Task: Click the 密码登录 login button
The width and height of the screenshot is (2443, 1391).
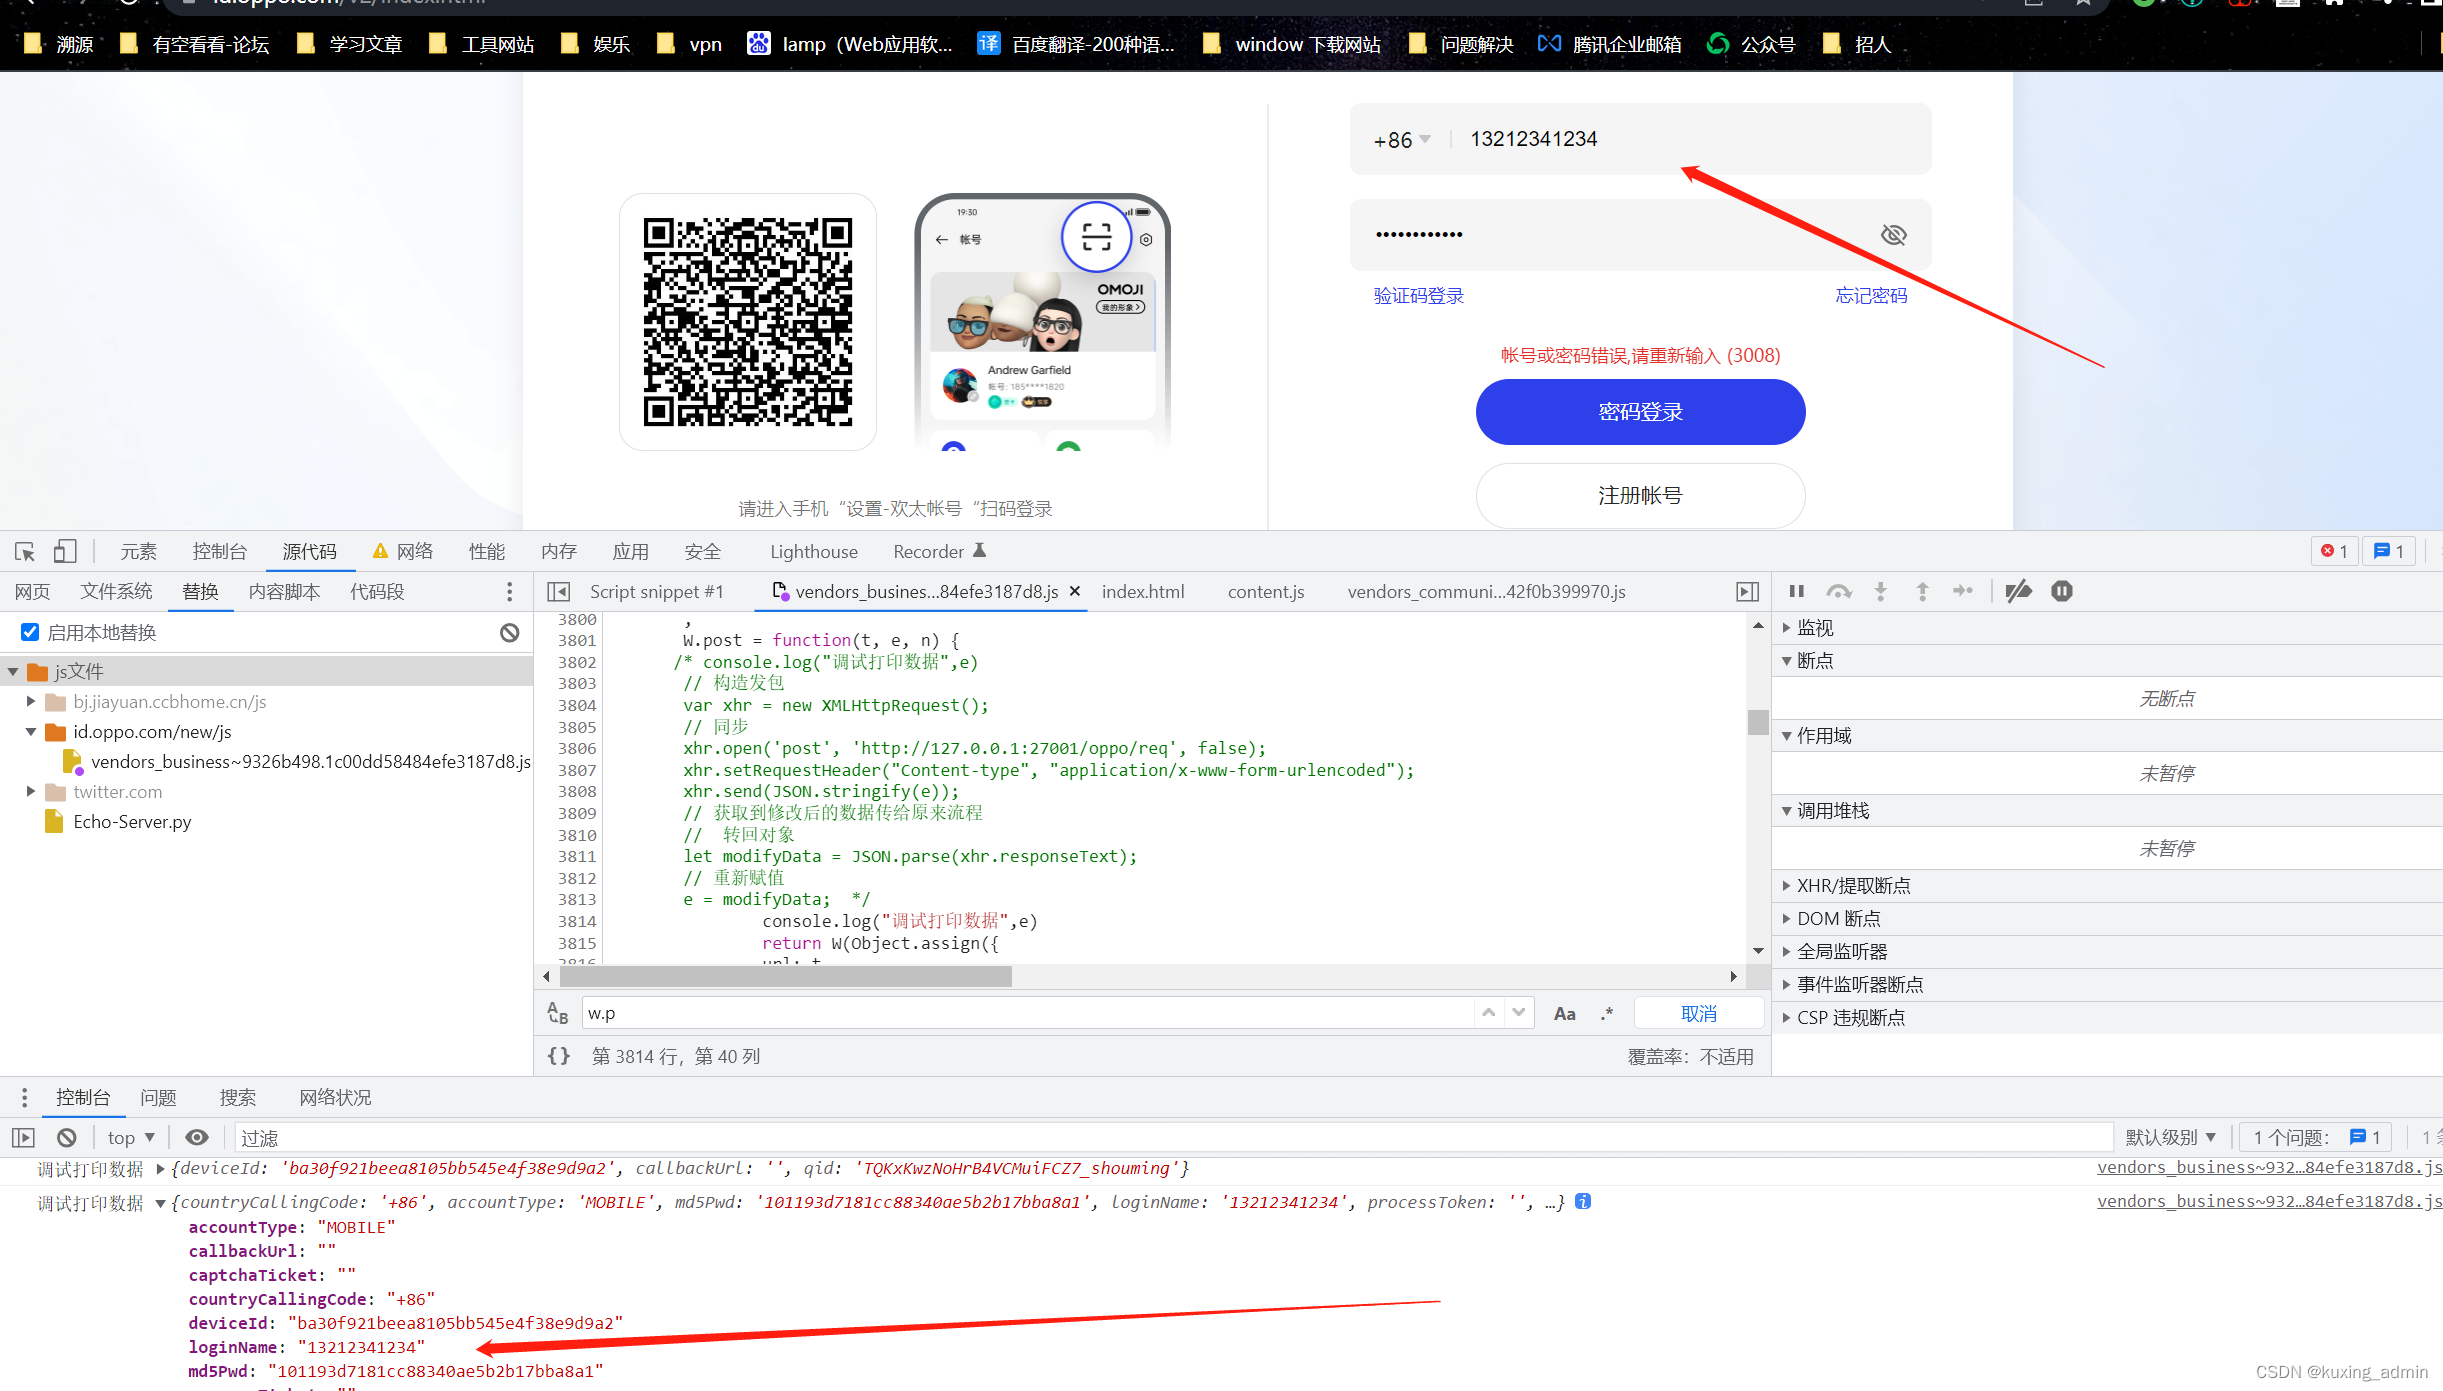Action: tap(1640, 412)
